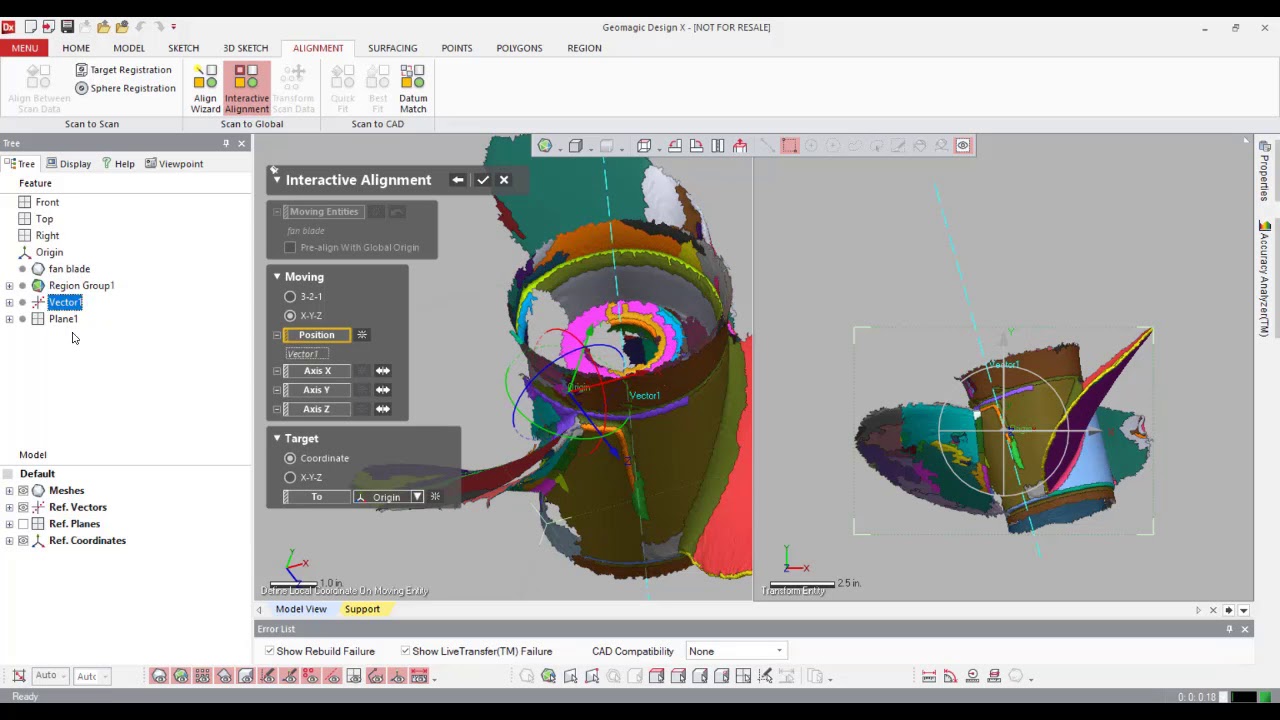Toggle Show LiveTransfer(TM) Failure checkbox
The image size is (1280, 720).
[x=405, y=651]
